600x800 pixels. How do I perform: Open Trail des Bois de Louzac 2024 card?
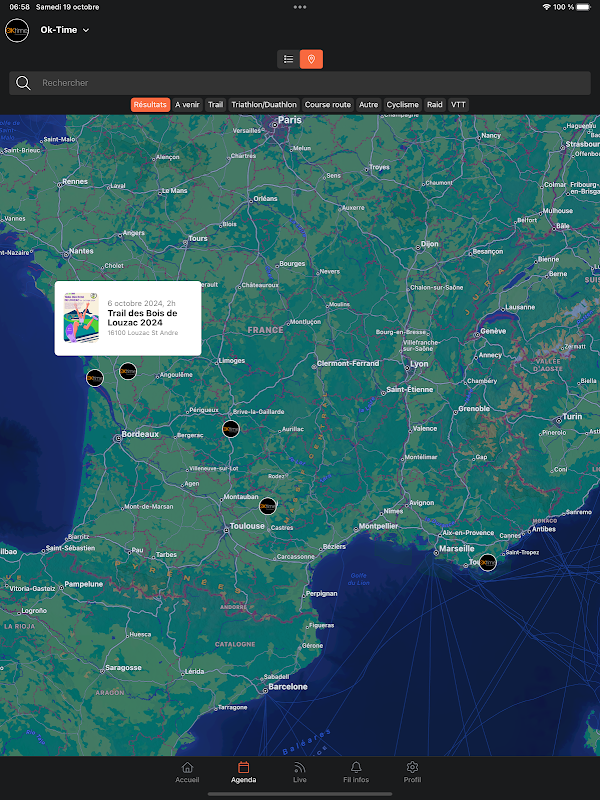(128, 318)
